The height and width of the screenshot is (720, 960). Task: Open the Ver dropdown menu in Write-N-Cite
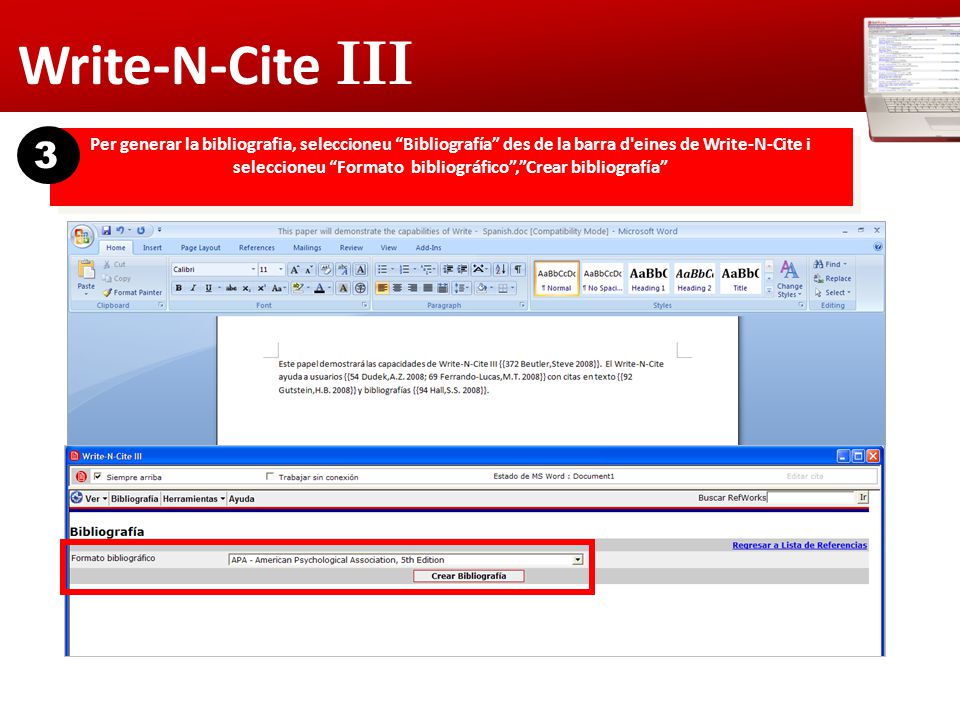pos(96,499)
